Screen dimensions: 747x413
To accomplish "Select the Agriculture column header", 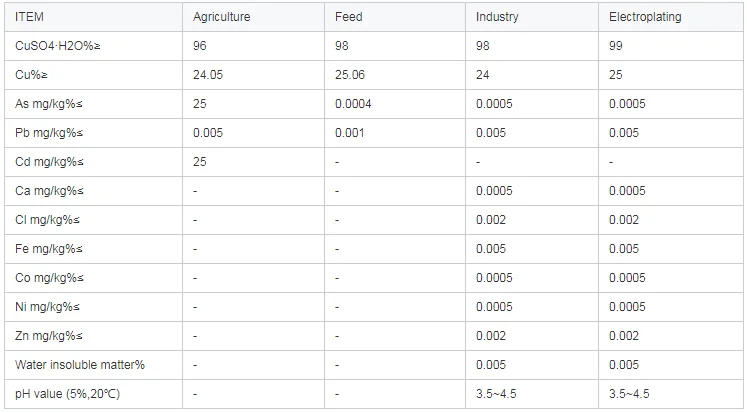I will click(221, 17).
